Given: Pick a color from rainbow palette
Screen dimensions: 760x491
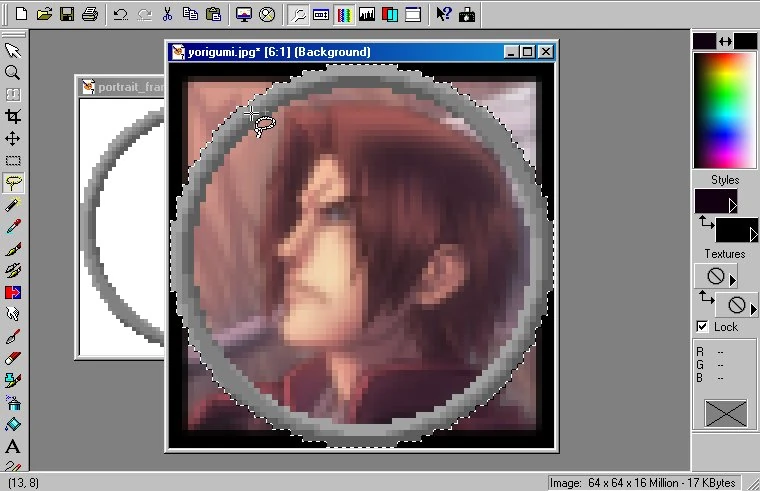Looking at the screenshot, I should point(725,110).
